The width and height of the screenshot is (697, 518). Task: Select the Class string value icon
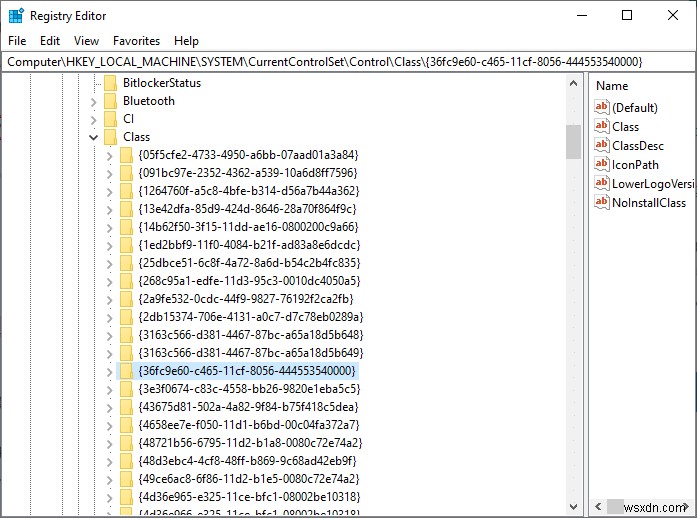(x=601, y=126)
